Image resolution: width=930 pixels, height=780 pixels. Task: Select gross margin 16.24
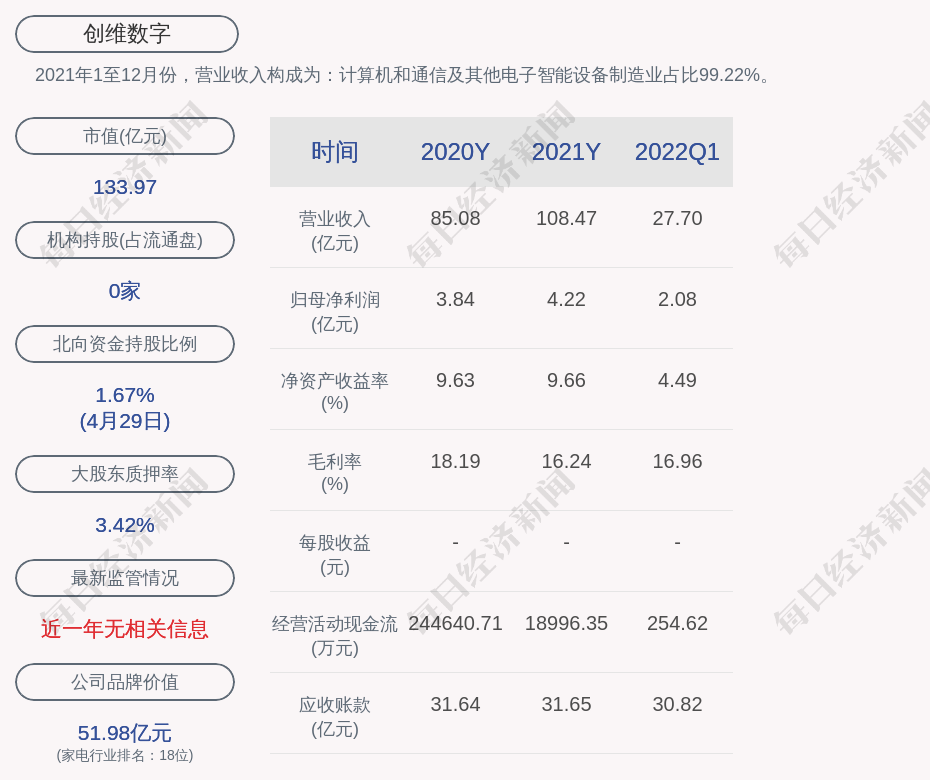click(566, 461)
